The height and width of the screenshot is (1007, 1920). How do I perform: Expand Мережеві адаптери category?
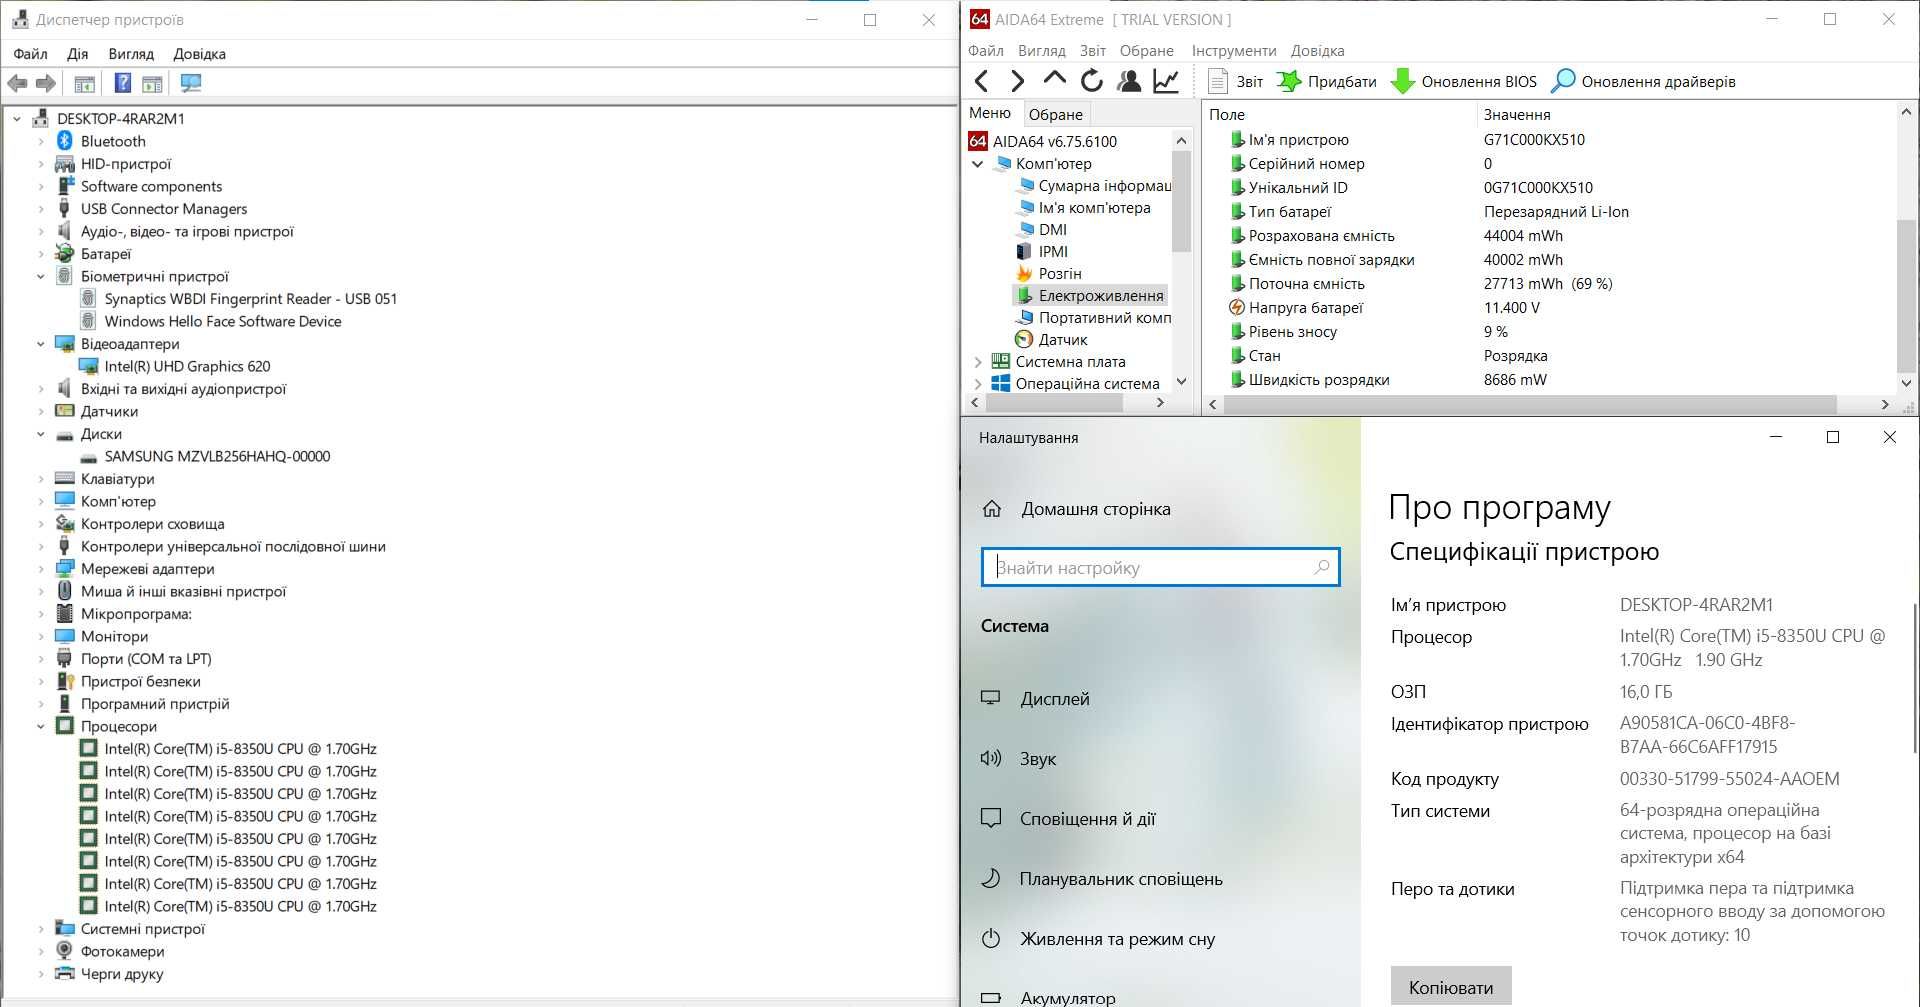(x=41, y=569)
